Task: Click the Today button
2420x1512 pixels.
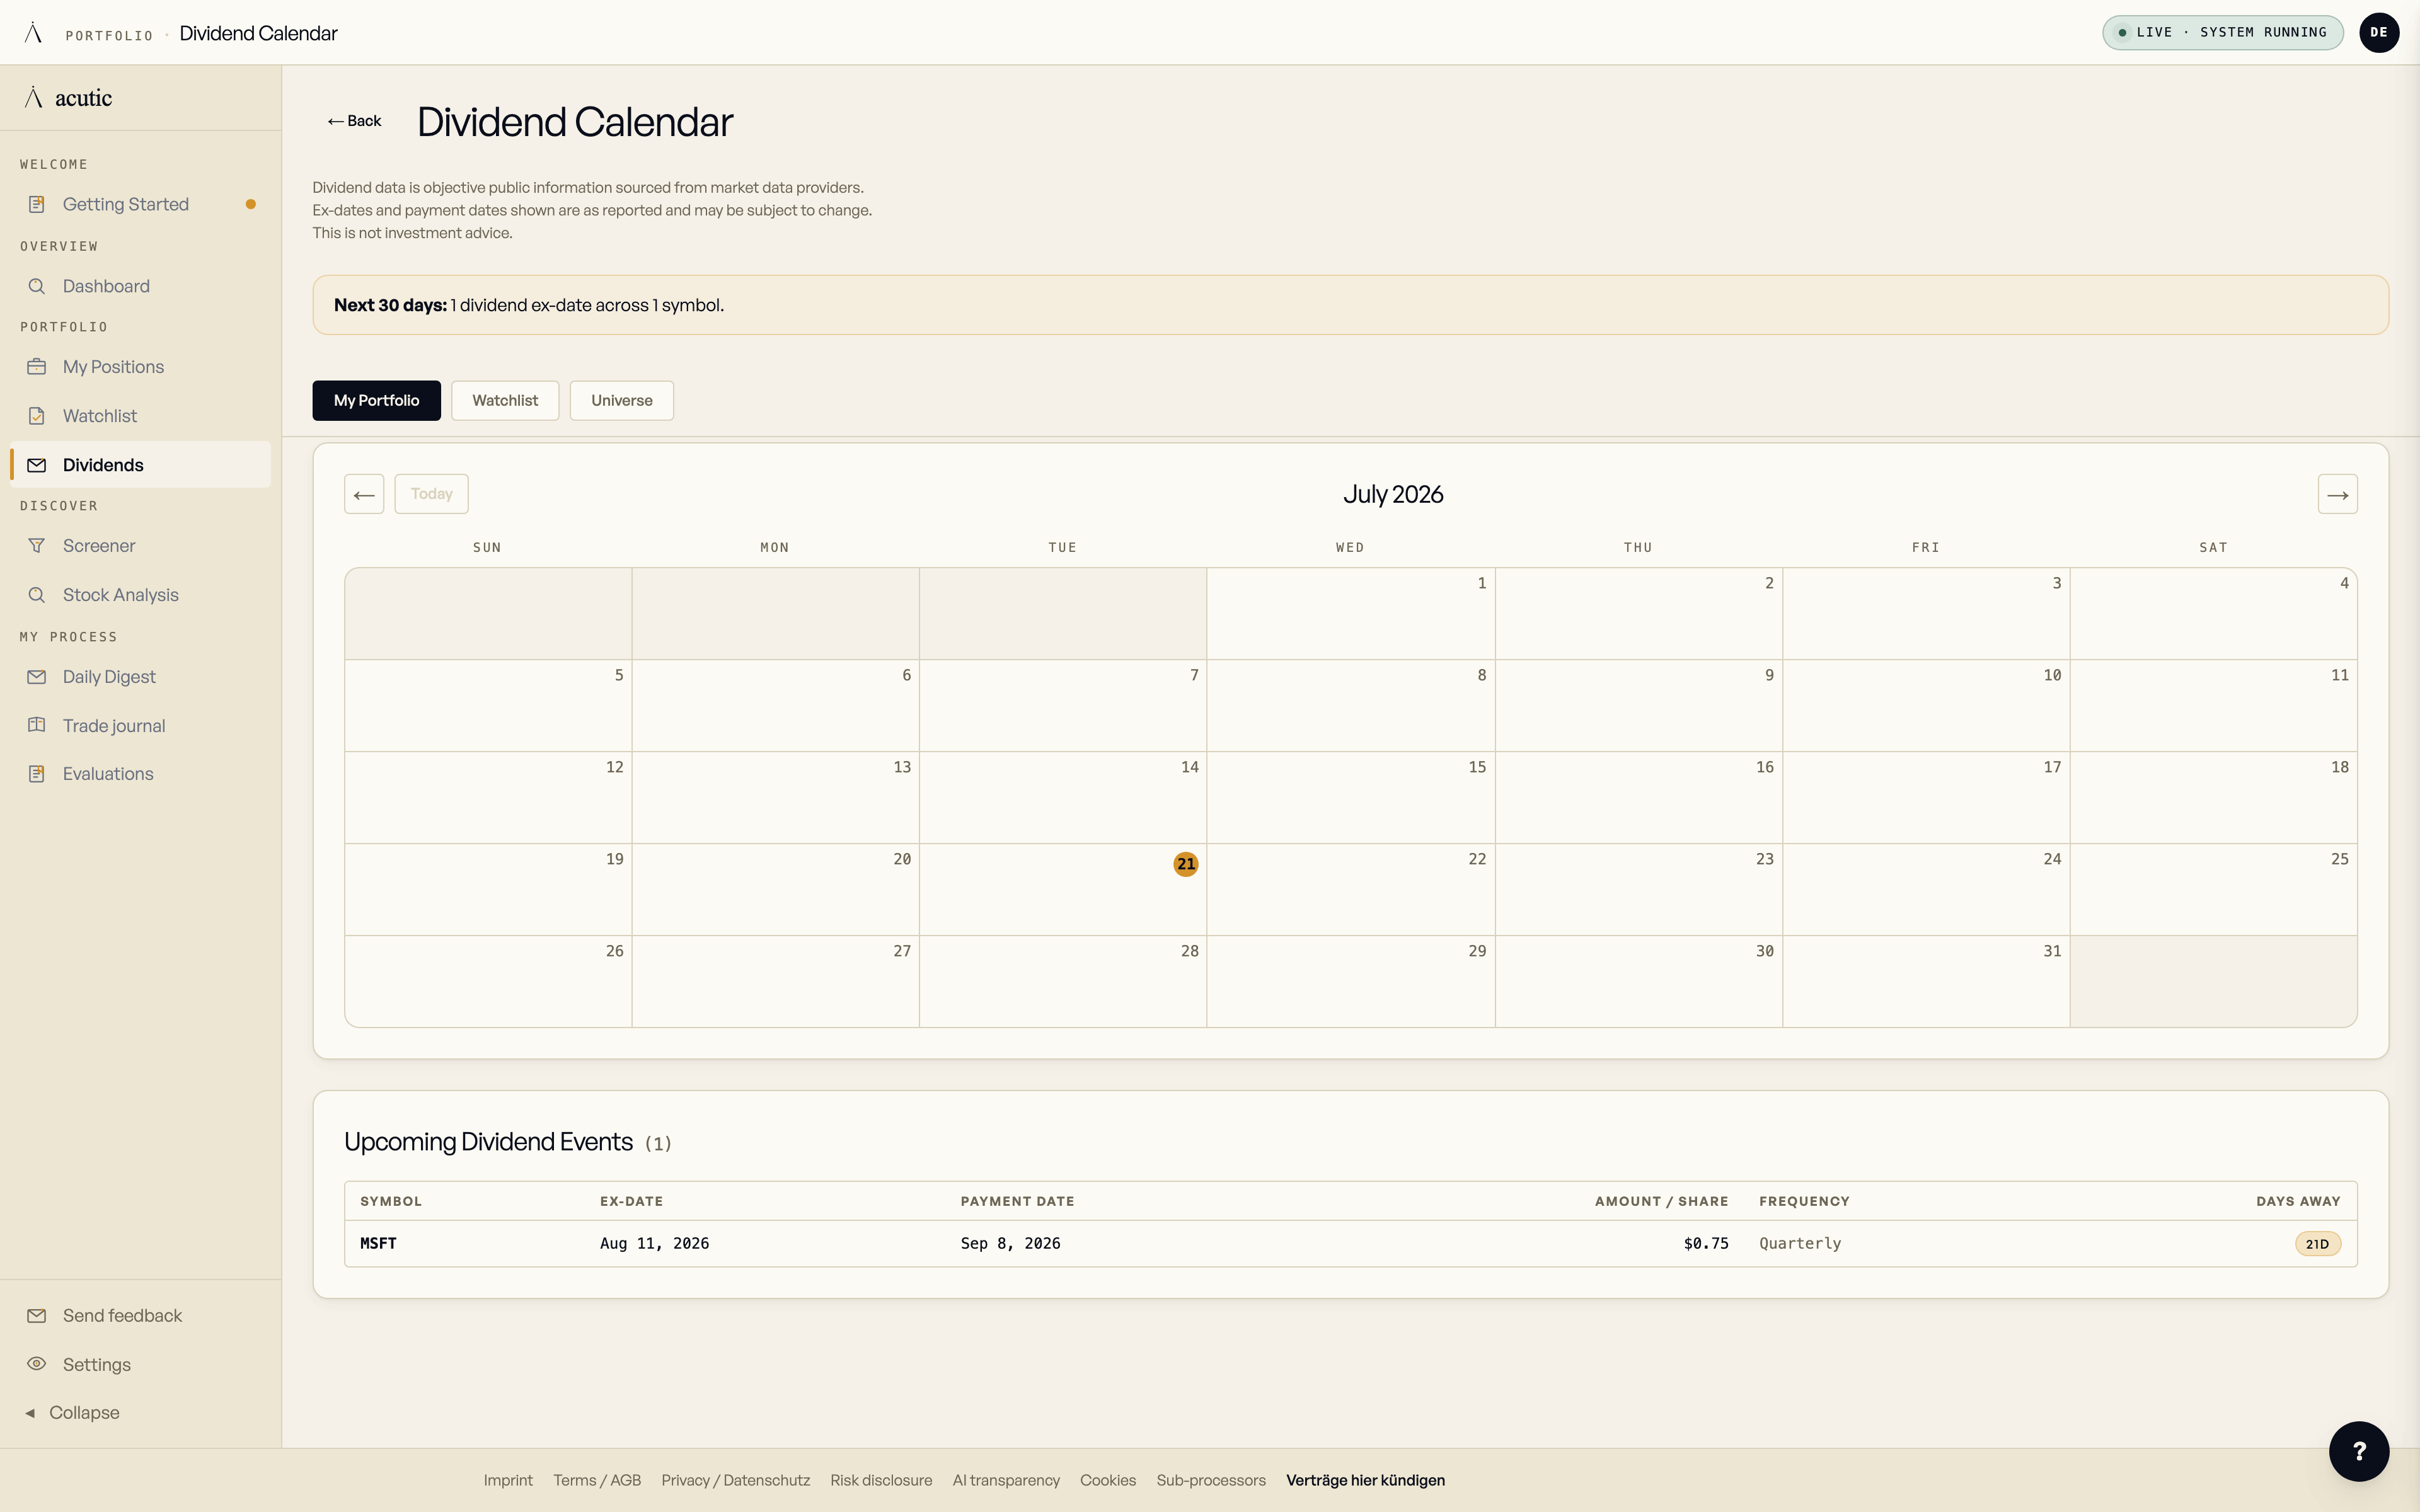Action: (431, 494)
